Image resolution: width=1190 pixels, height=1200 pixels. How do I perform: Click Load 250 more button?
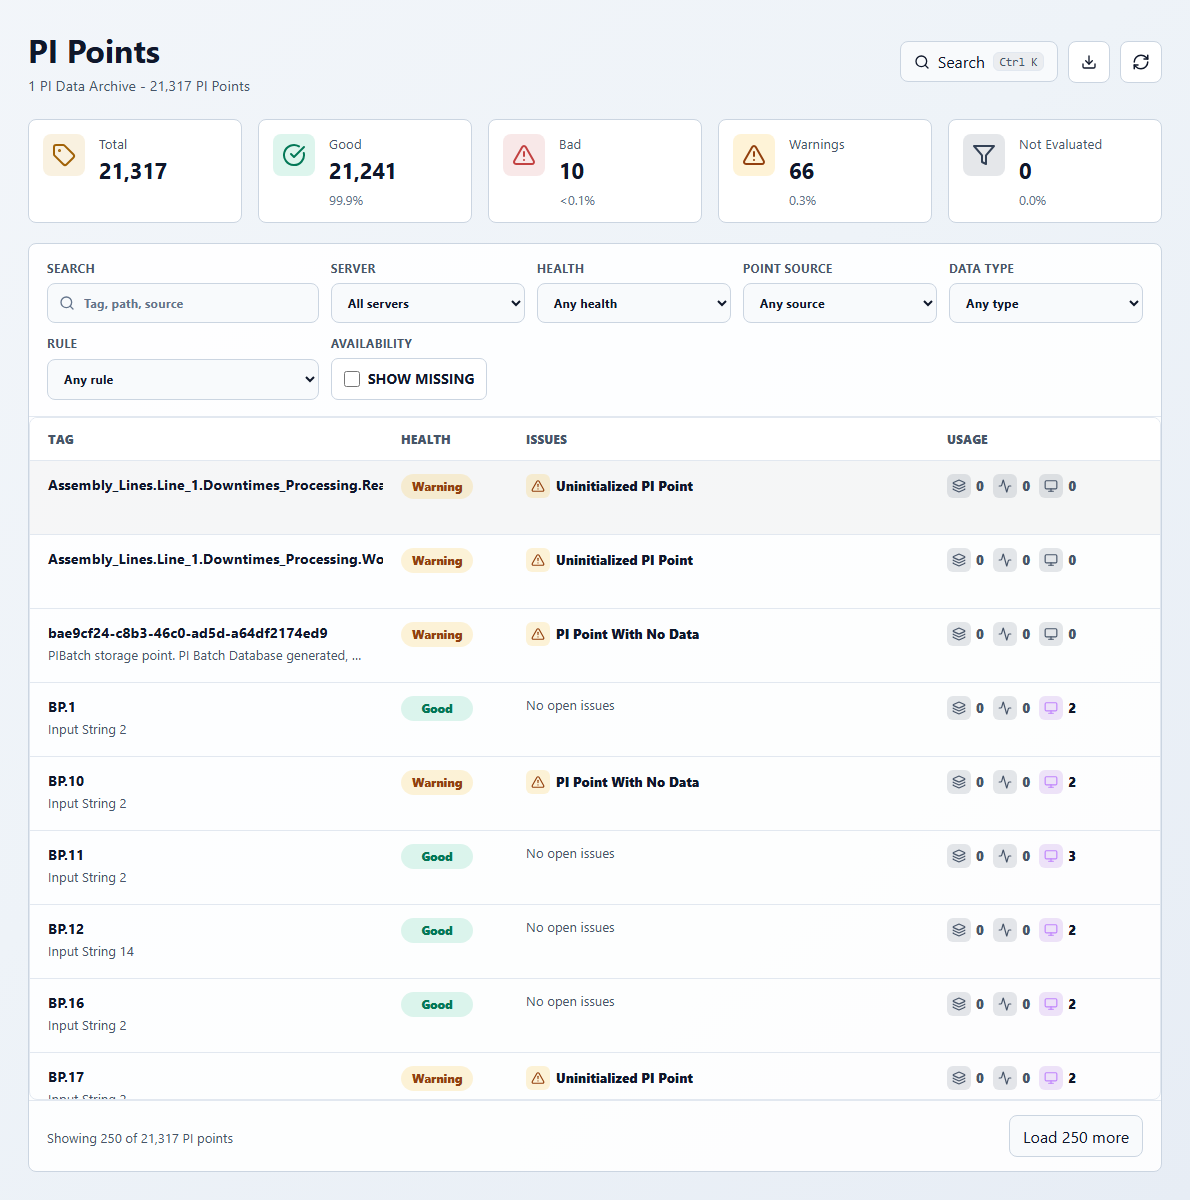[1076, 1137]
